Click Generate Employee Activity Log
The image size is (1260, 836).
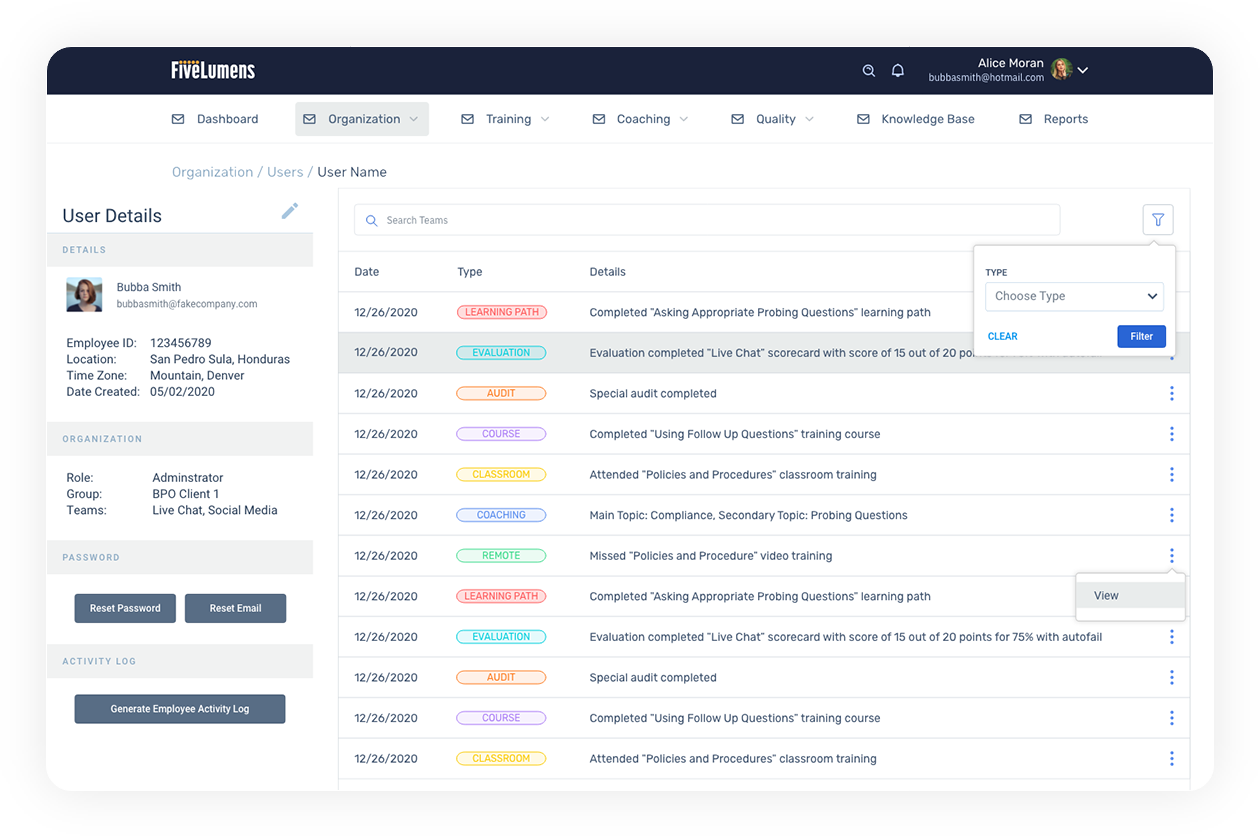[180, 709]
